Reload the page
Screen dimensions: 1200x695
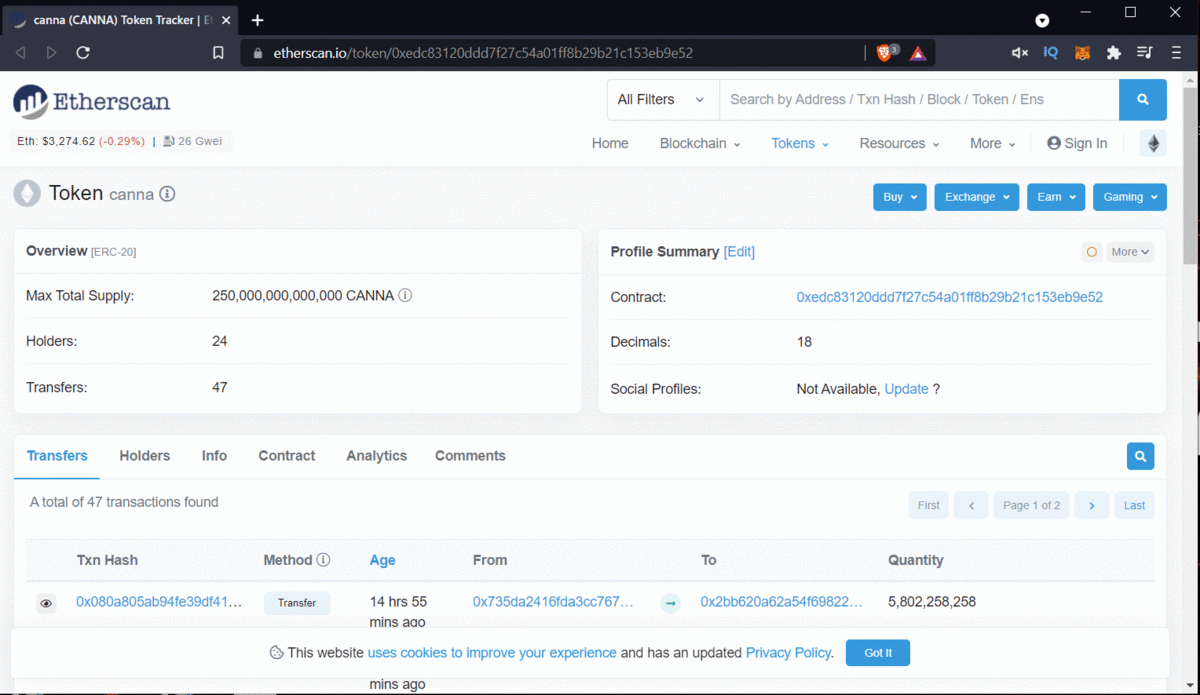[x=83, y=53]
